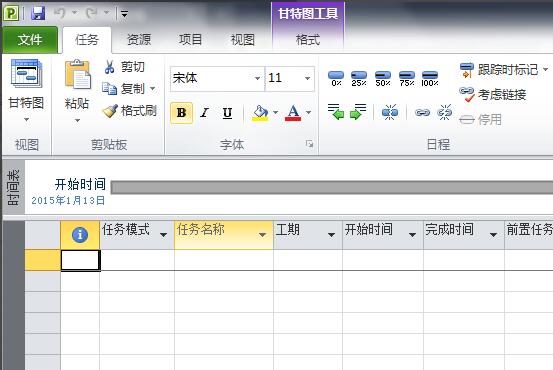Mark task 0% complete

[x=336, y=78]
